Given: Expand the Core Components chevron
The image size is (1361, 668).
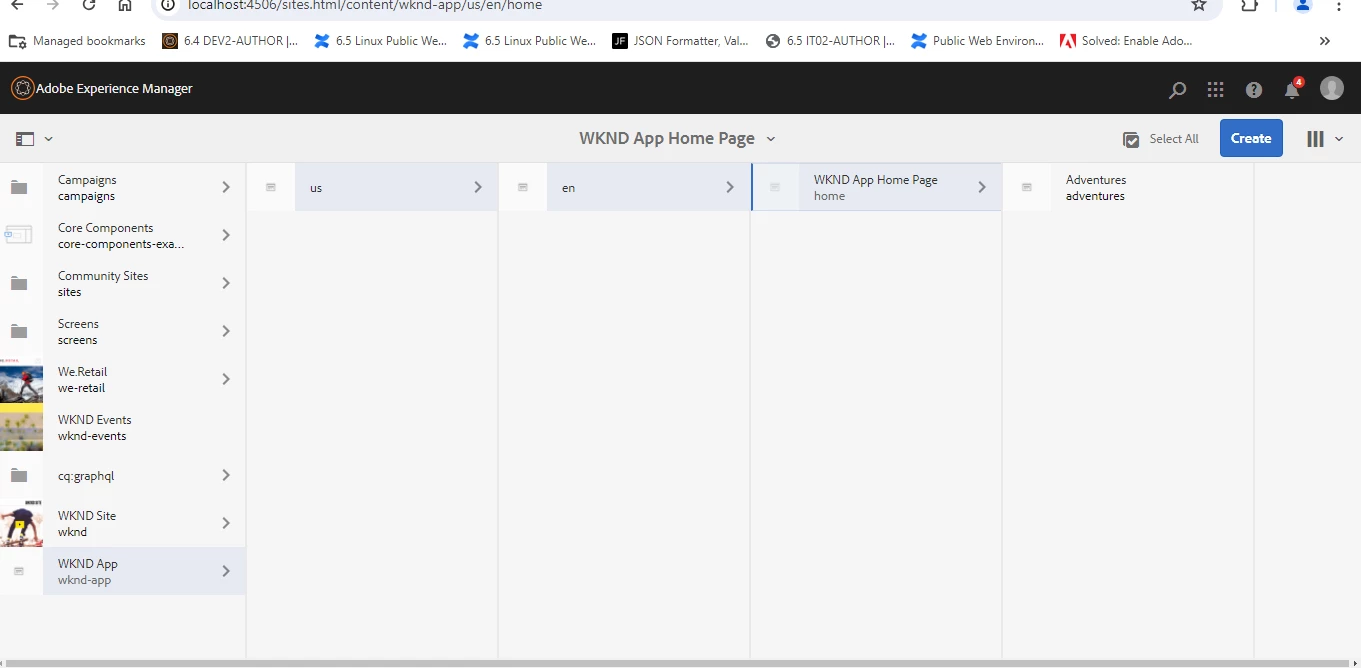Looking at the screenshot, I should [x=226, y=235].
